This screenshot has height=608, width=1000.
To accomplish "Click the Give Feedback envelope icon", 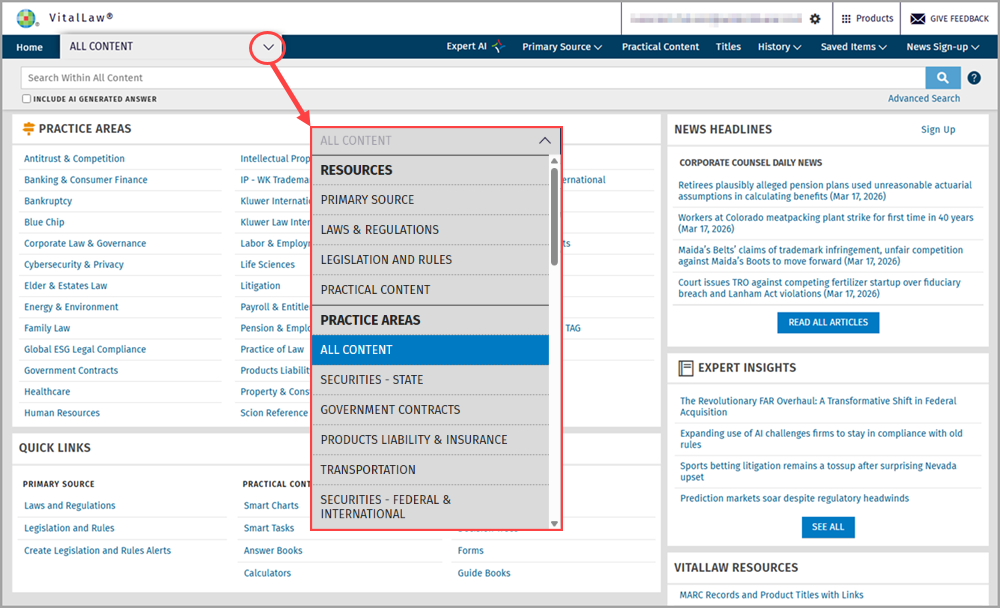I will pos(918,19).
